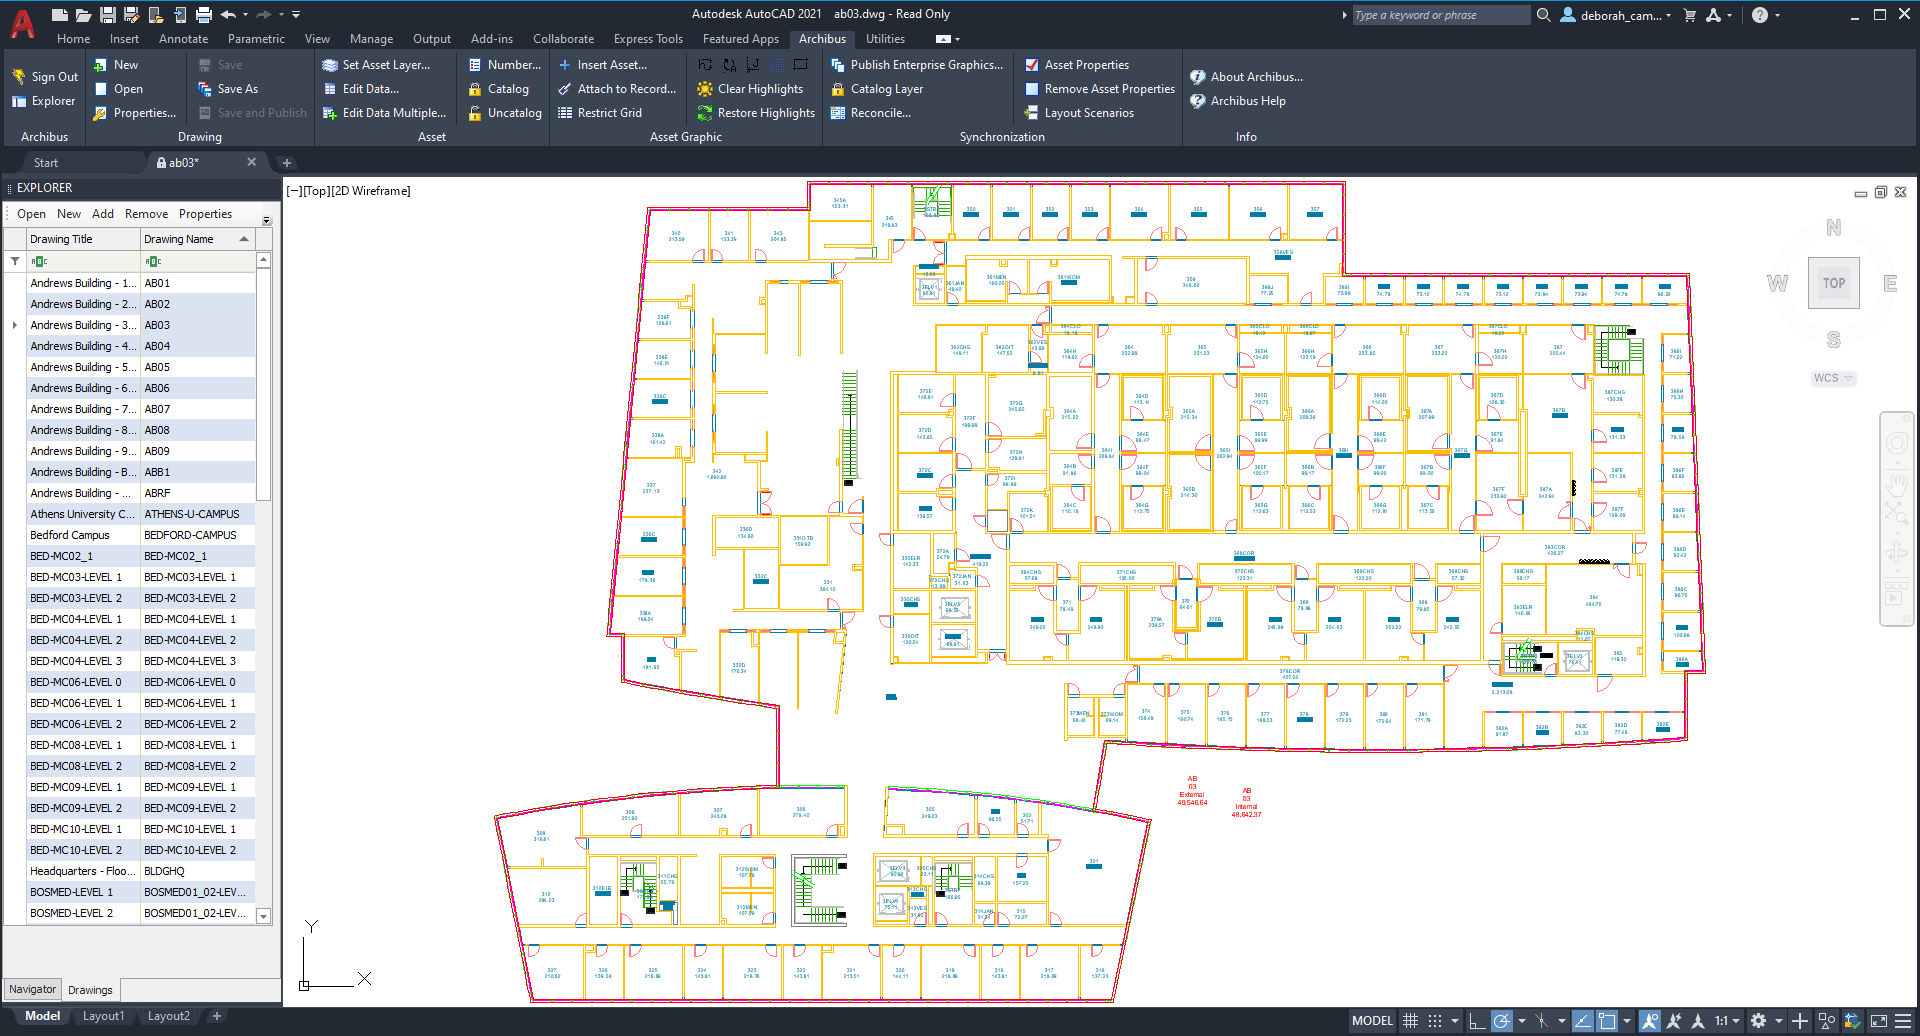This screenshot has height=1036, width=1920.
Task: Toggle grid display in the status bar
Action: [1410, 1020]
